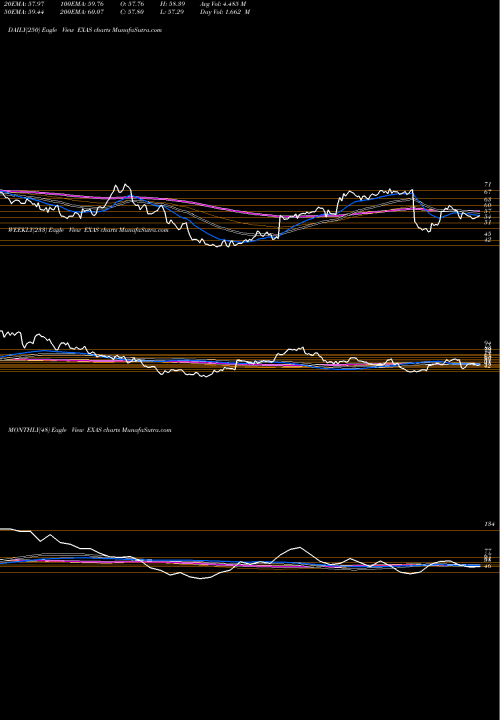Click the 200EMA: 69.07 value
Image resolution: width=500 pixels, height=720 pixels.
click(82, 12)
